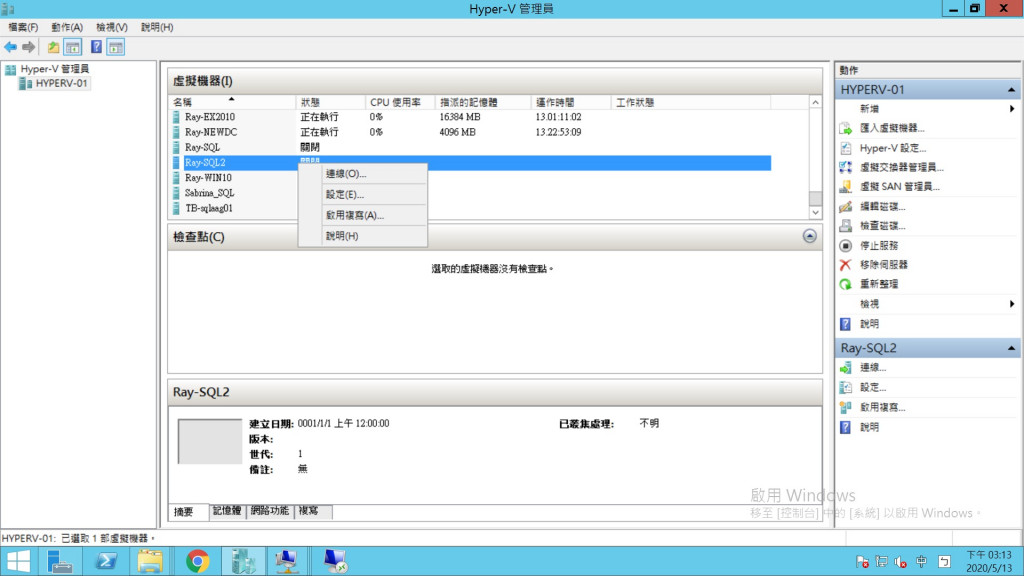Click the Hyper-V 設定 icon in actions
Viewport: 1024px width, 576px height.
coord(846,148)
